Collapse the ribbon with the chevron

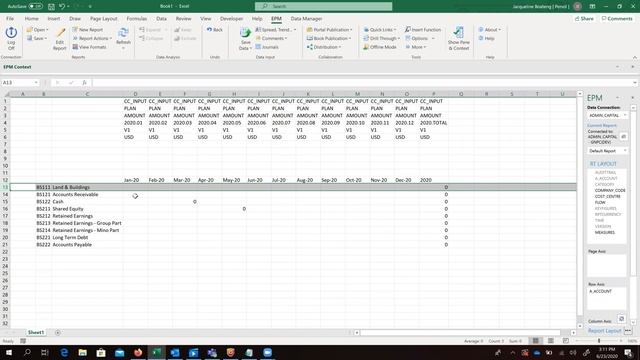(635, 58)
